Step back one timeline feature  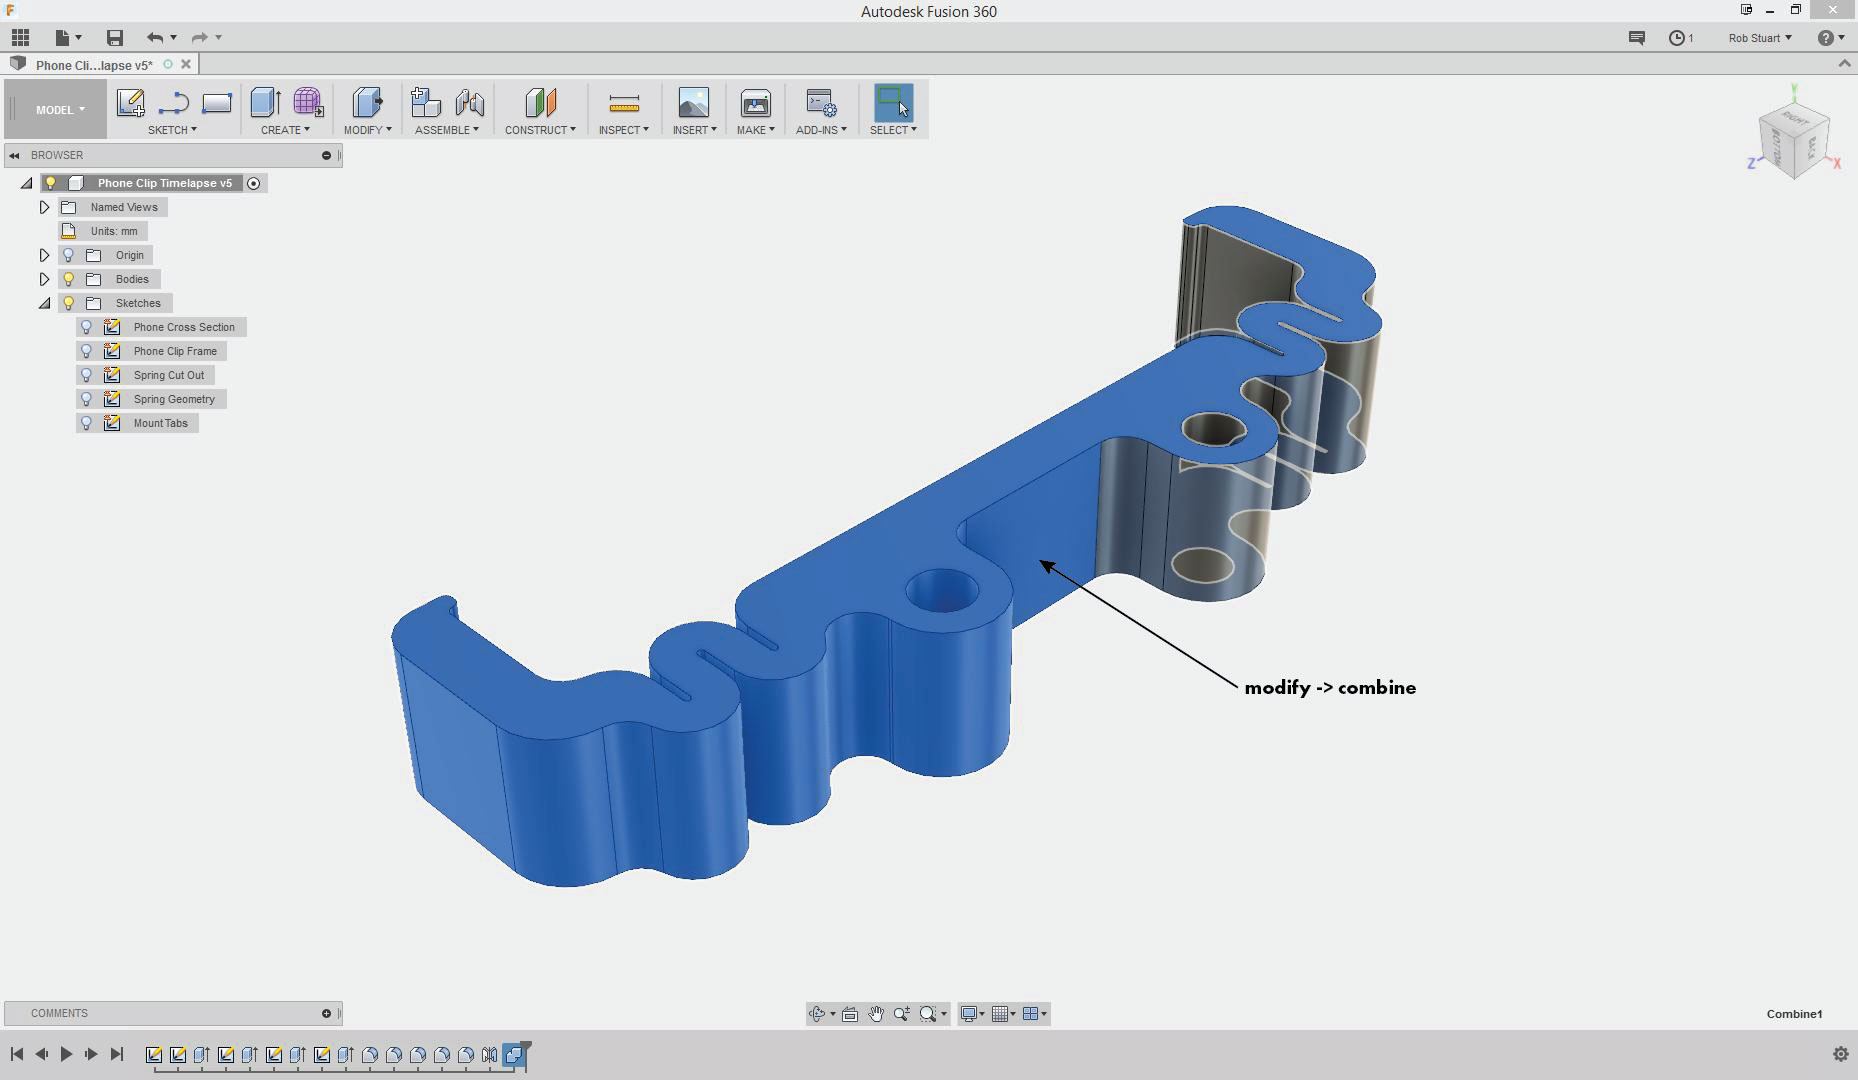[41, 1054]
